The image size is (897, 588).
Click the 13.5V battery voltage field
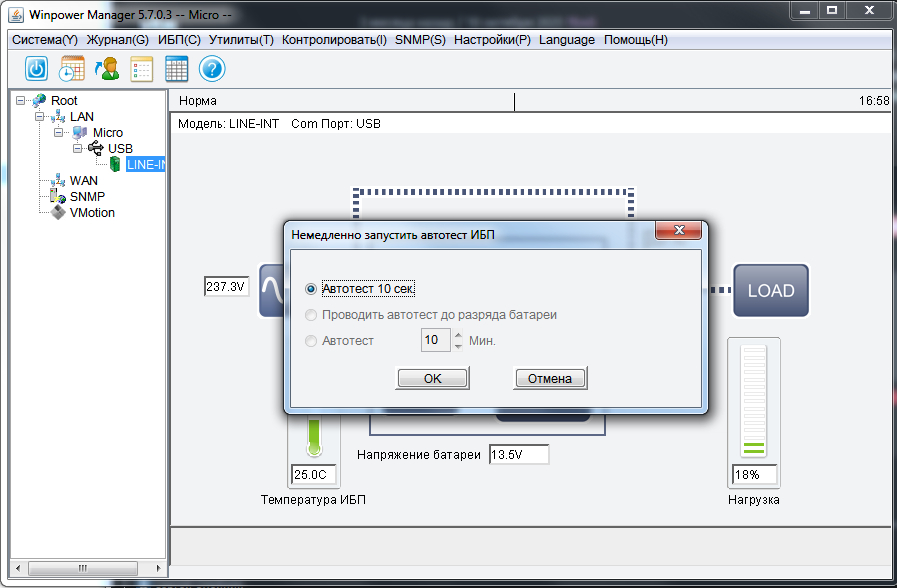[x=519, y=455]
